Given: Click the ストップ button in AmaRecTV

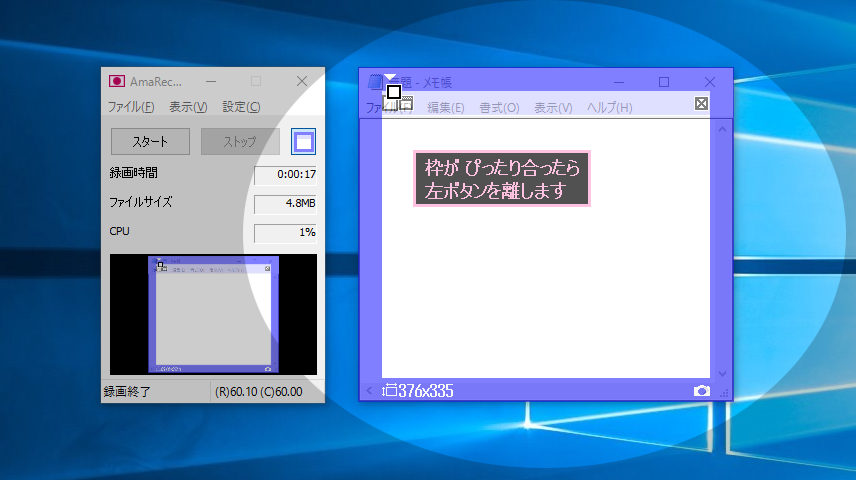Looking at the screenshot, I should coord(240,141).
